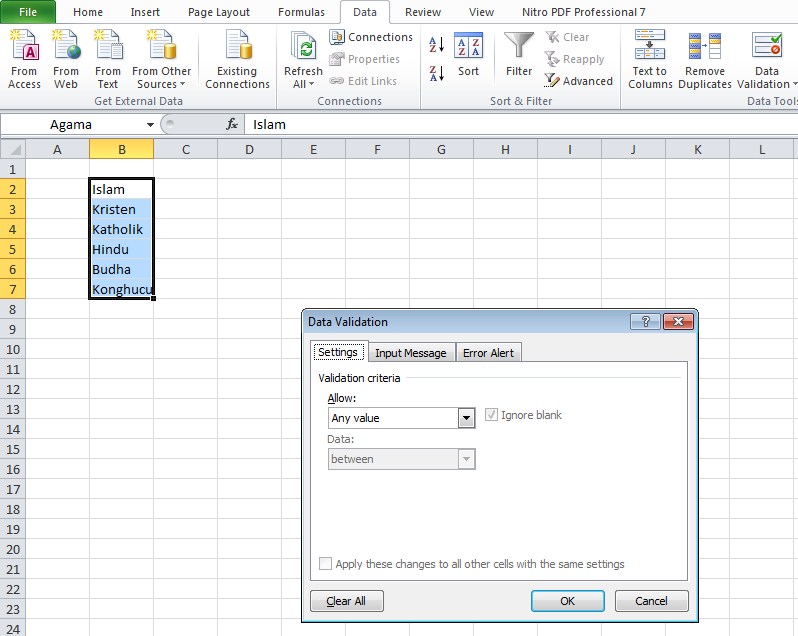Check Apply these changes to all other cells
This screenshot has width=798, height=636.
pyautogui.click(x=325, y=564)
